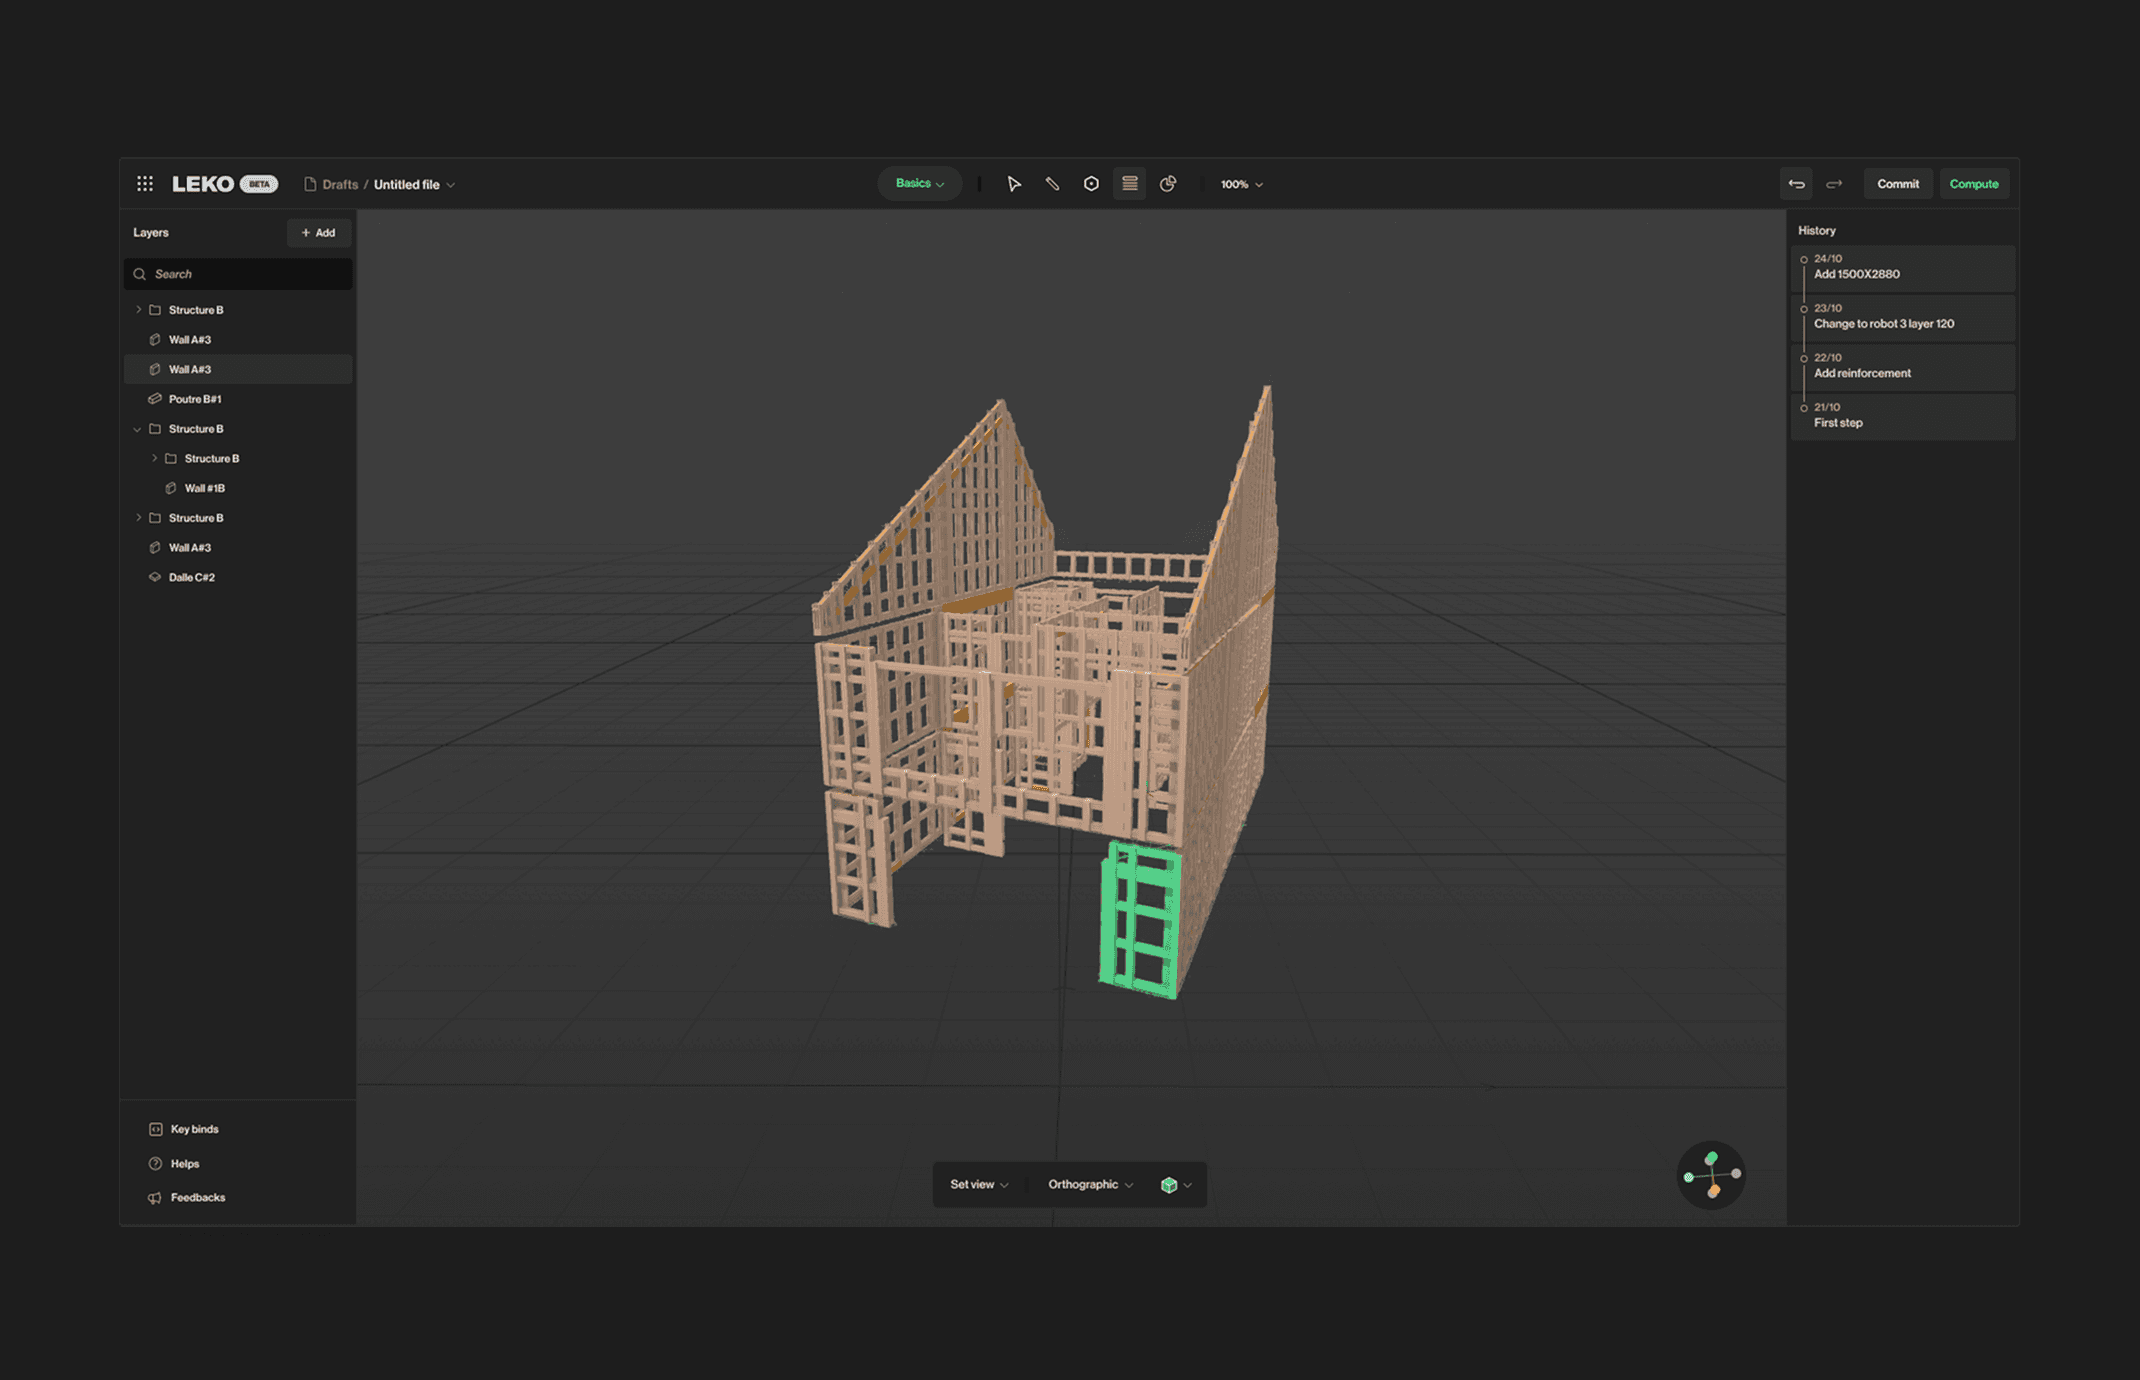Click the undo arrow button
This screenshot has width=2140, height=1380.
[1796, 184]
